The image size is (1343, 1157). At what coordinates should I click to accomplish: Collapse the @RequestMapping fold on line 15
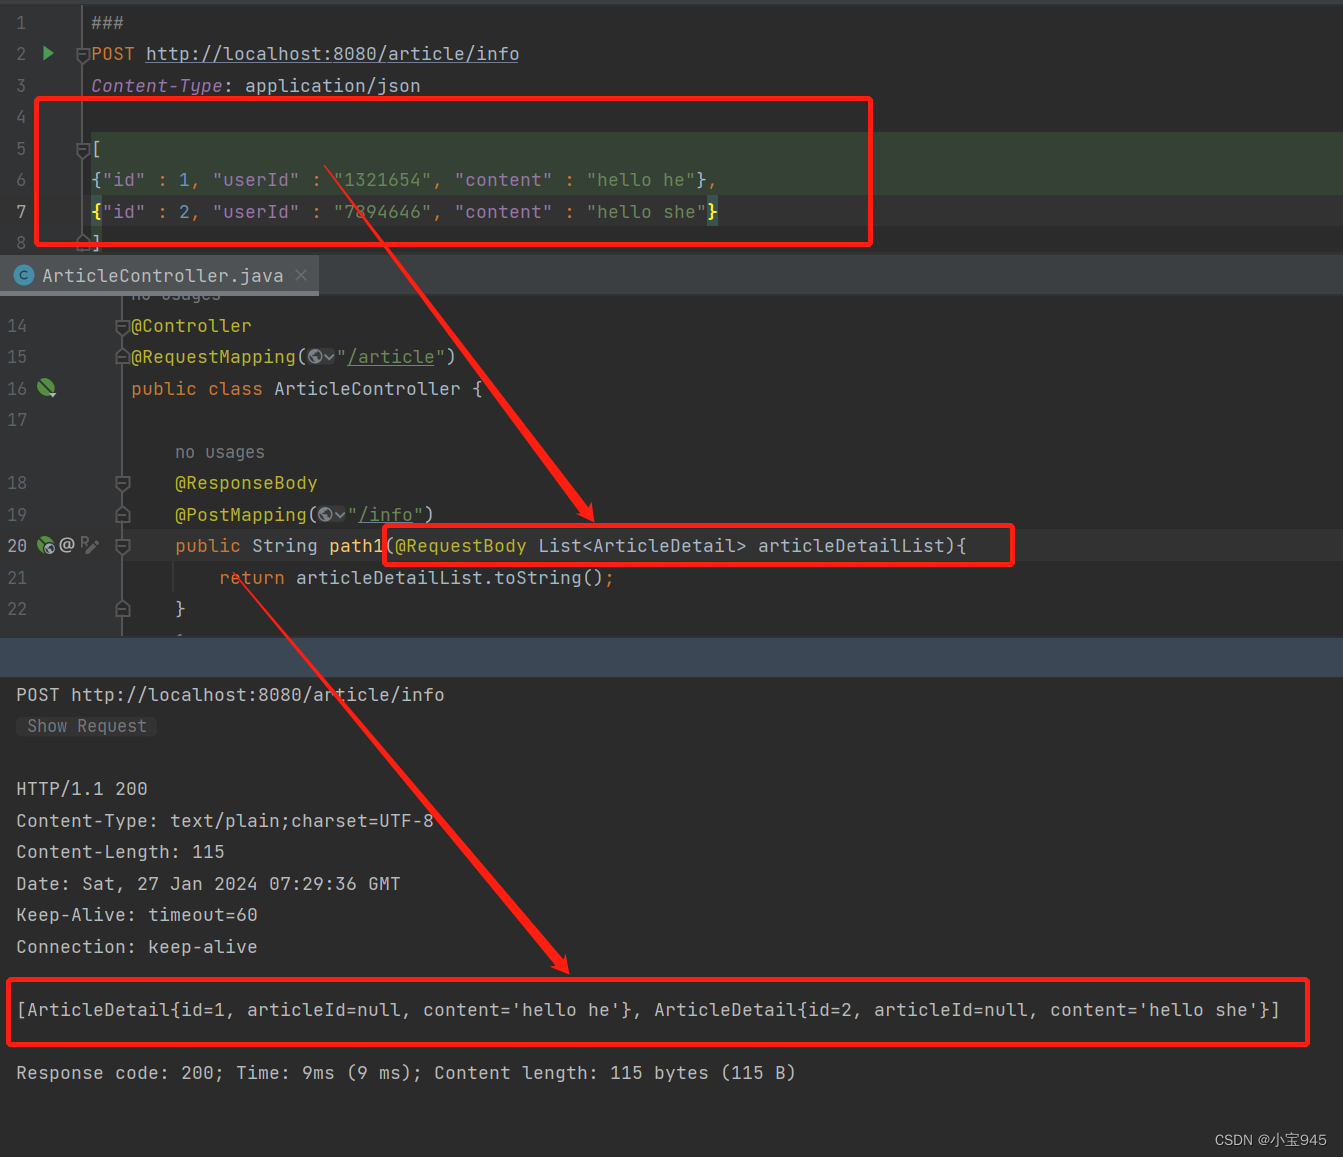122,357
